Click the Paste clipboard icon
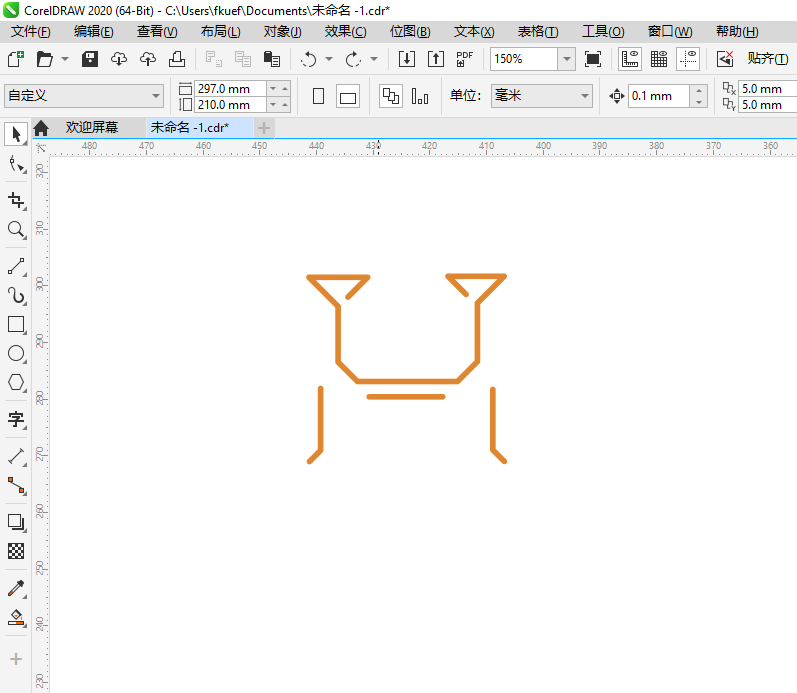The image size is (797, 693). 272,59
